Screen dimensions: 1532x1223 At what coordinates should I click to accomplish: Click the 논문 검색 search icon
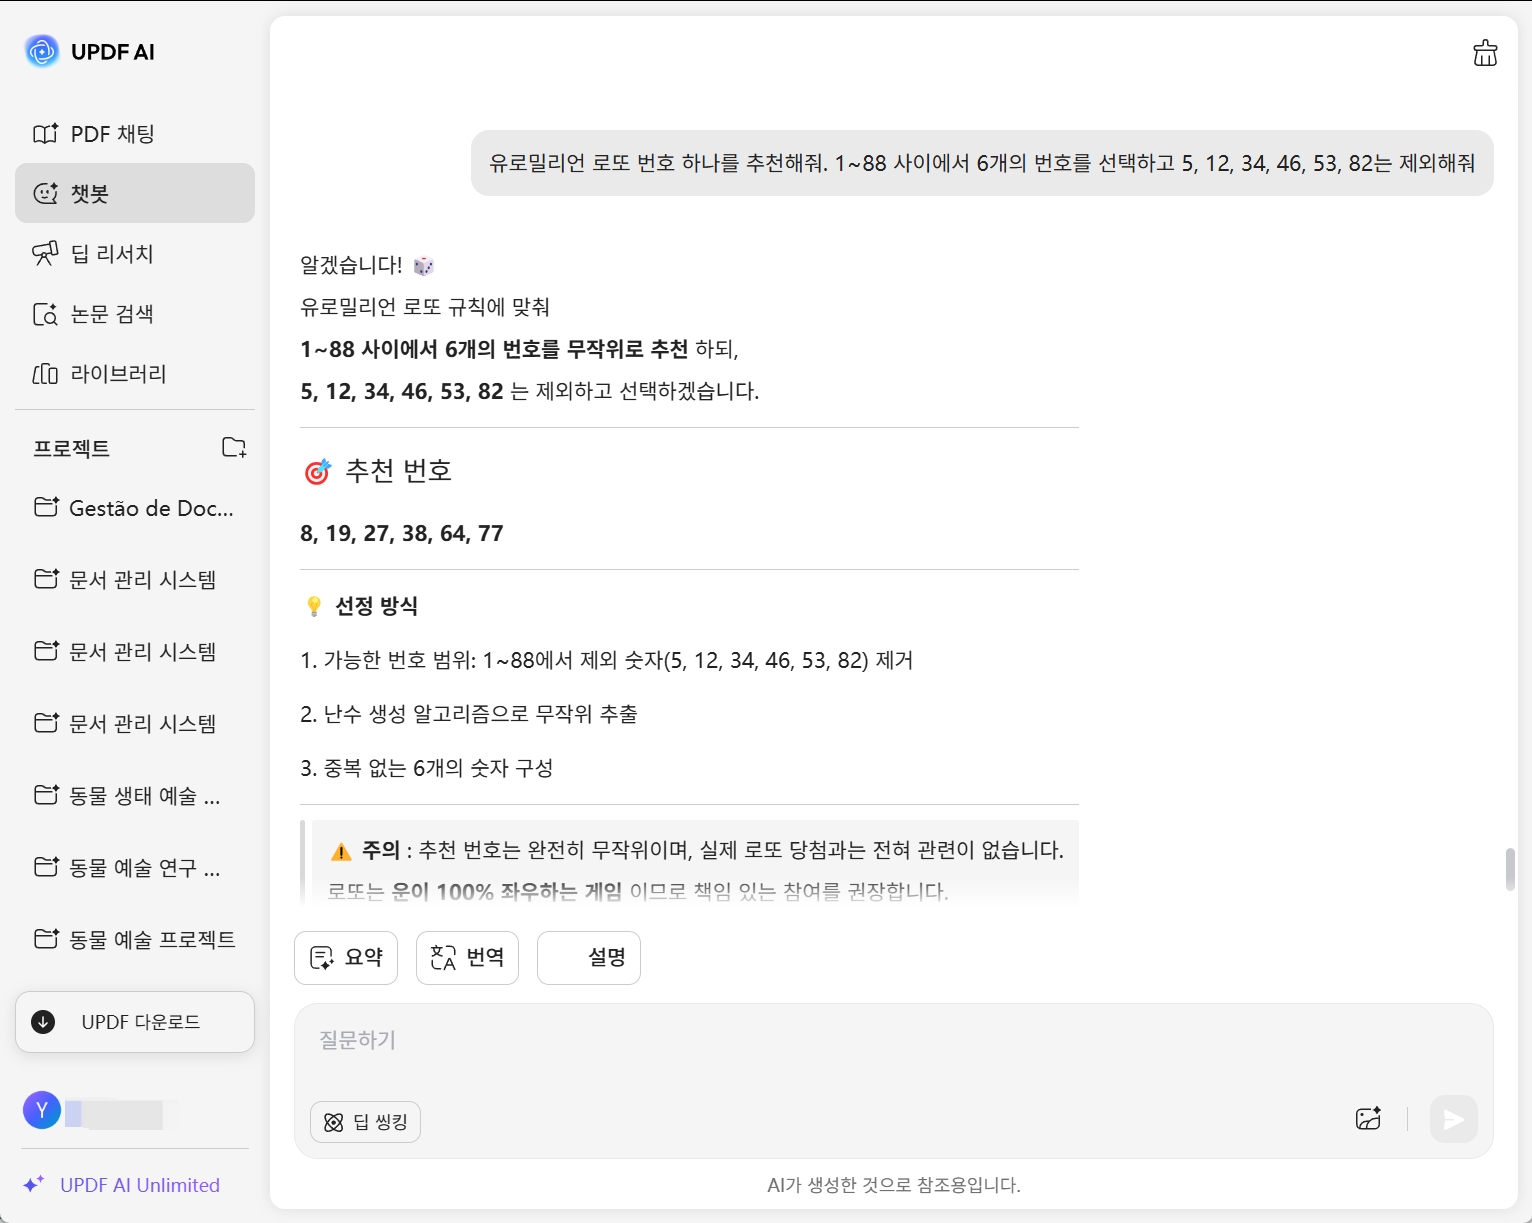coord(46,314)
